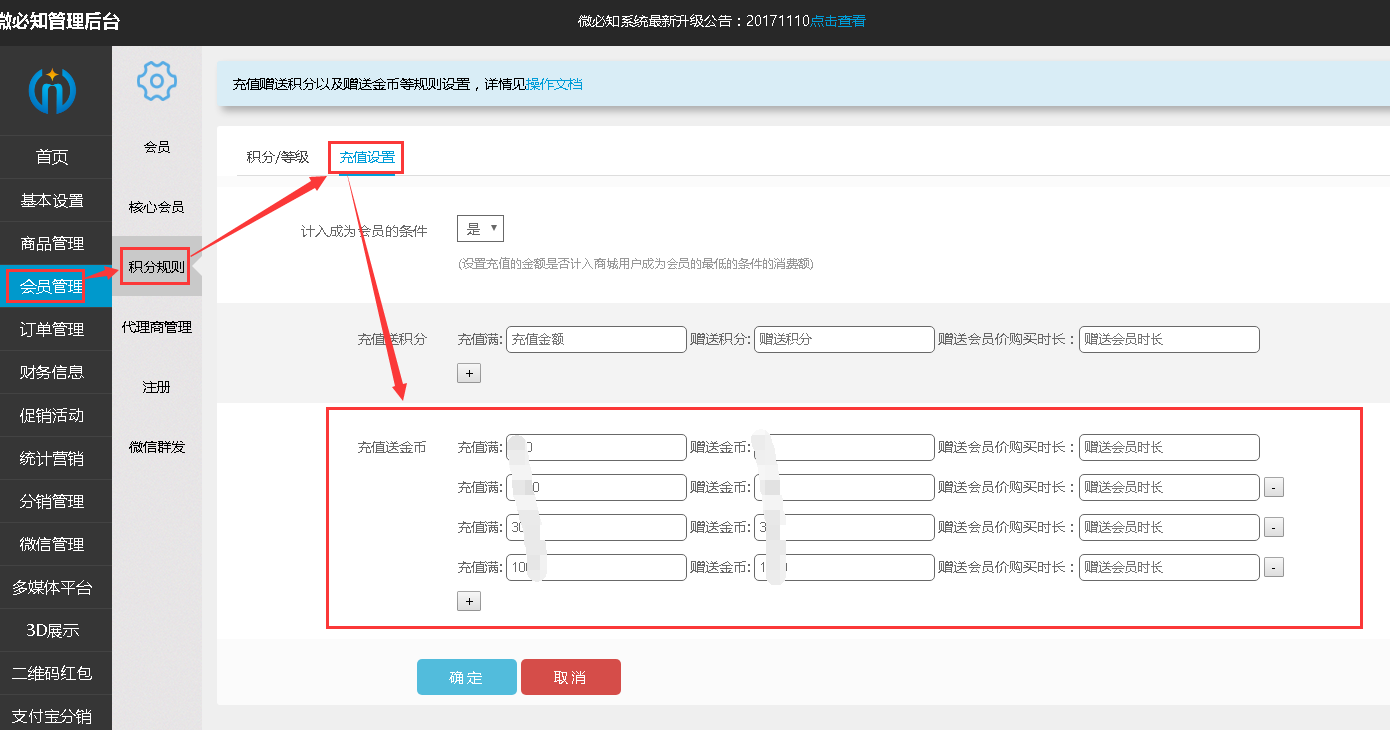
Task: Click the blue logo icon in sidebar
Action: [x=52, y=91]
